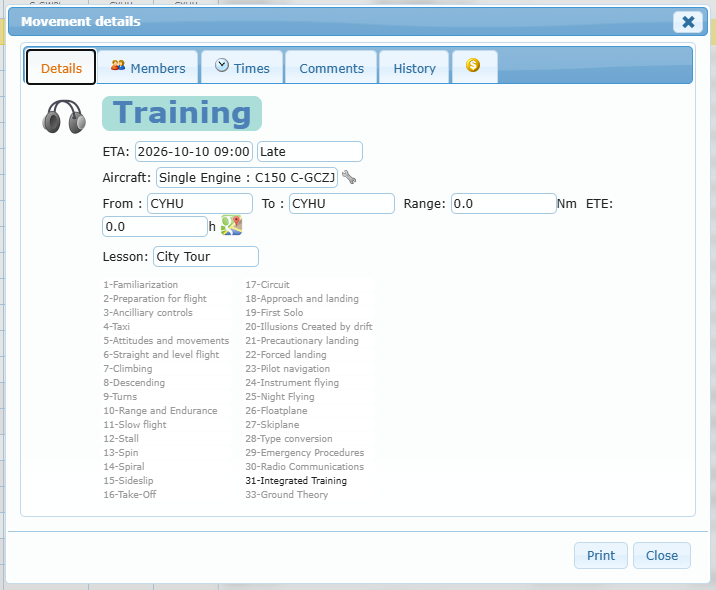The height and width of the screenshot is (590, 716).
Task: Select the 22-Forced landing exercise
Action: (286, 354)
